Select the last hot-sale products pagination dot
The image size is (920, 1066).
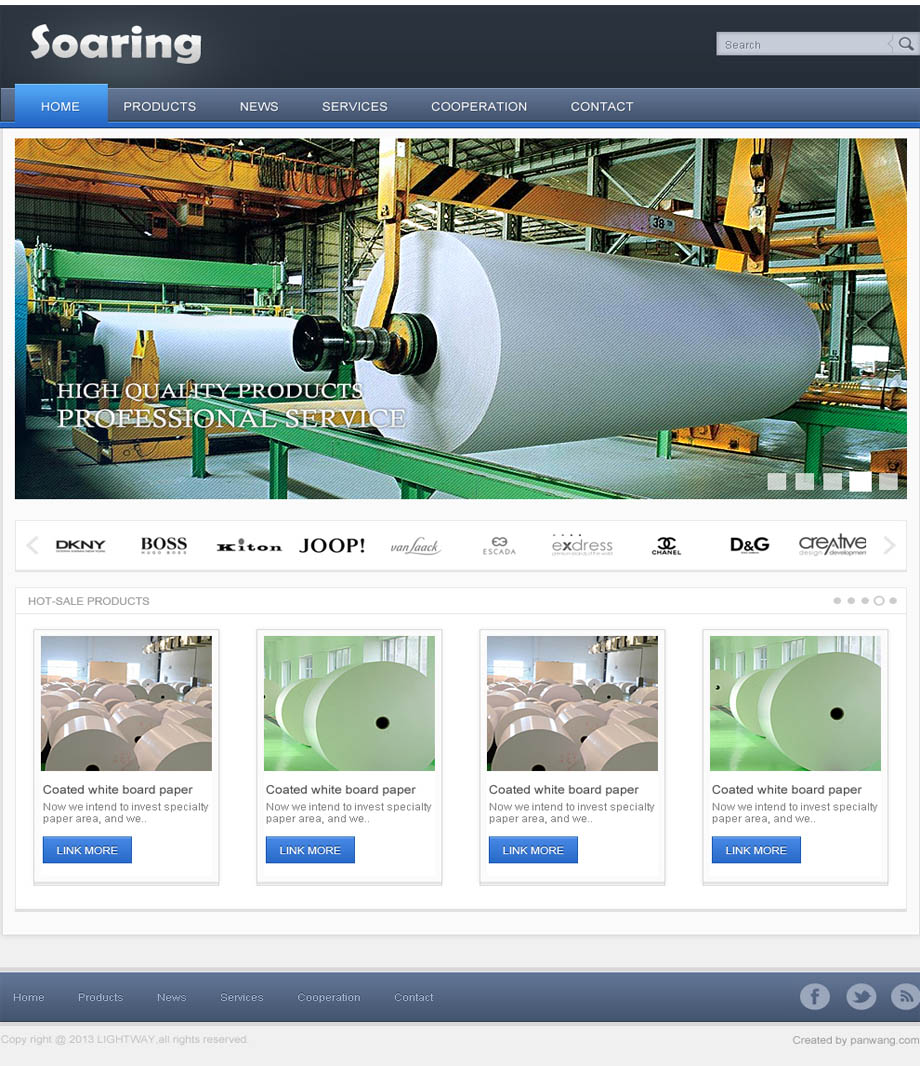[x=893, y=601]
